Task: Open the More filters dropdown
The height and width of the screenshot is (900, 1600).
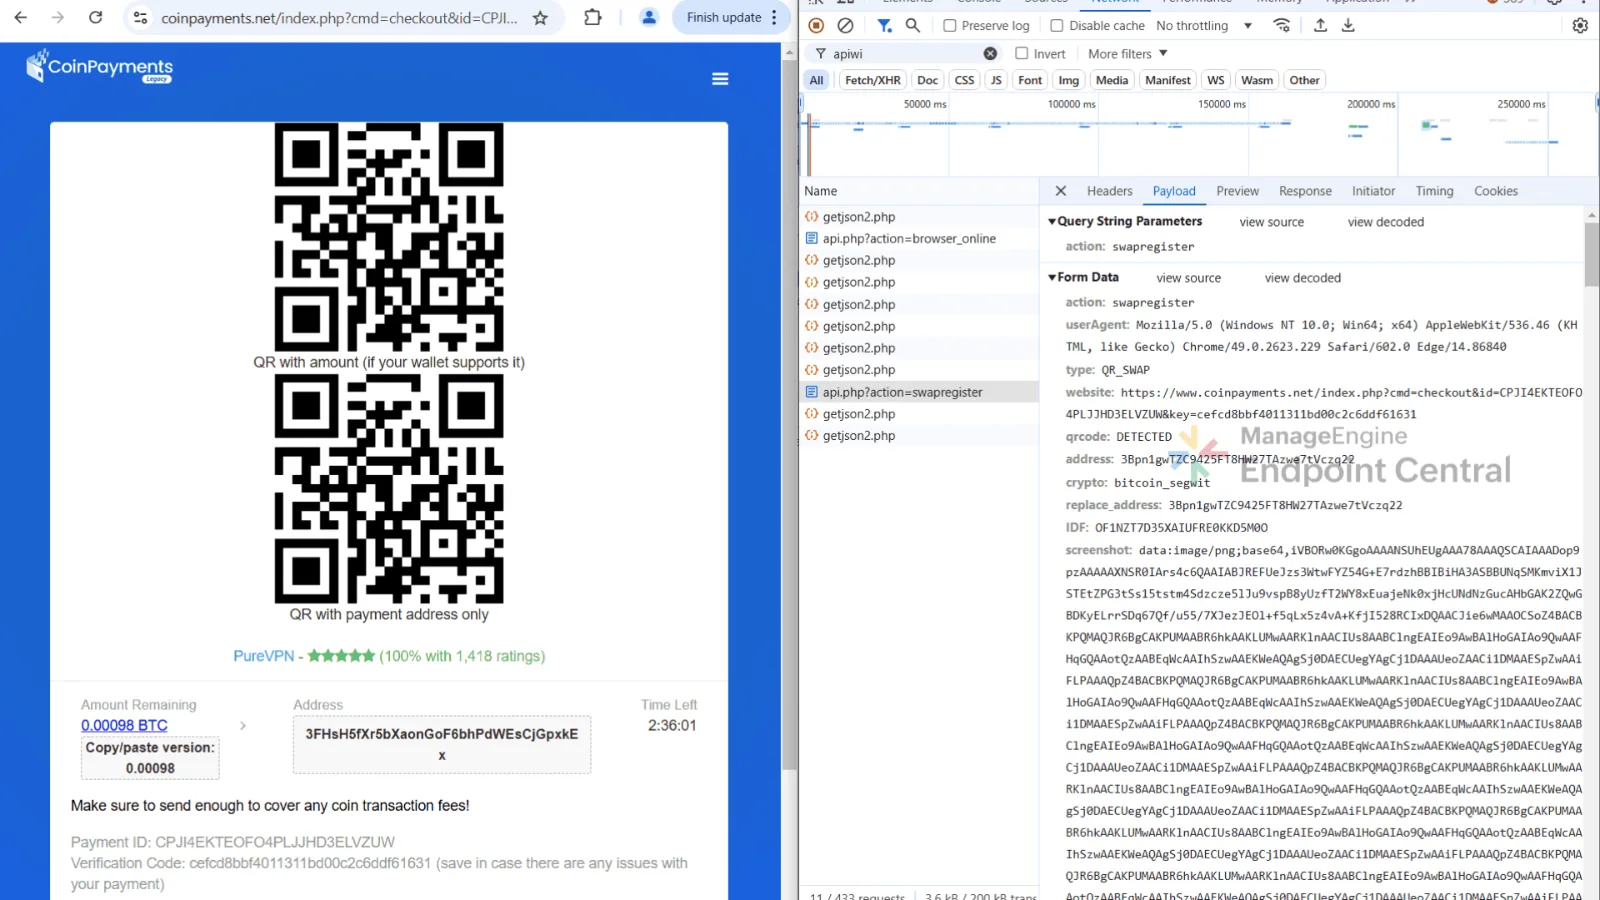Action: click(1127, 54)
